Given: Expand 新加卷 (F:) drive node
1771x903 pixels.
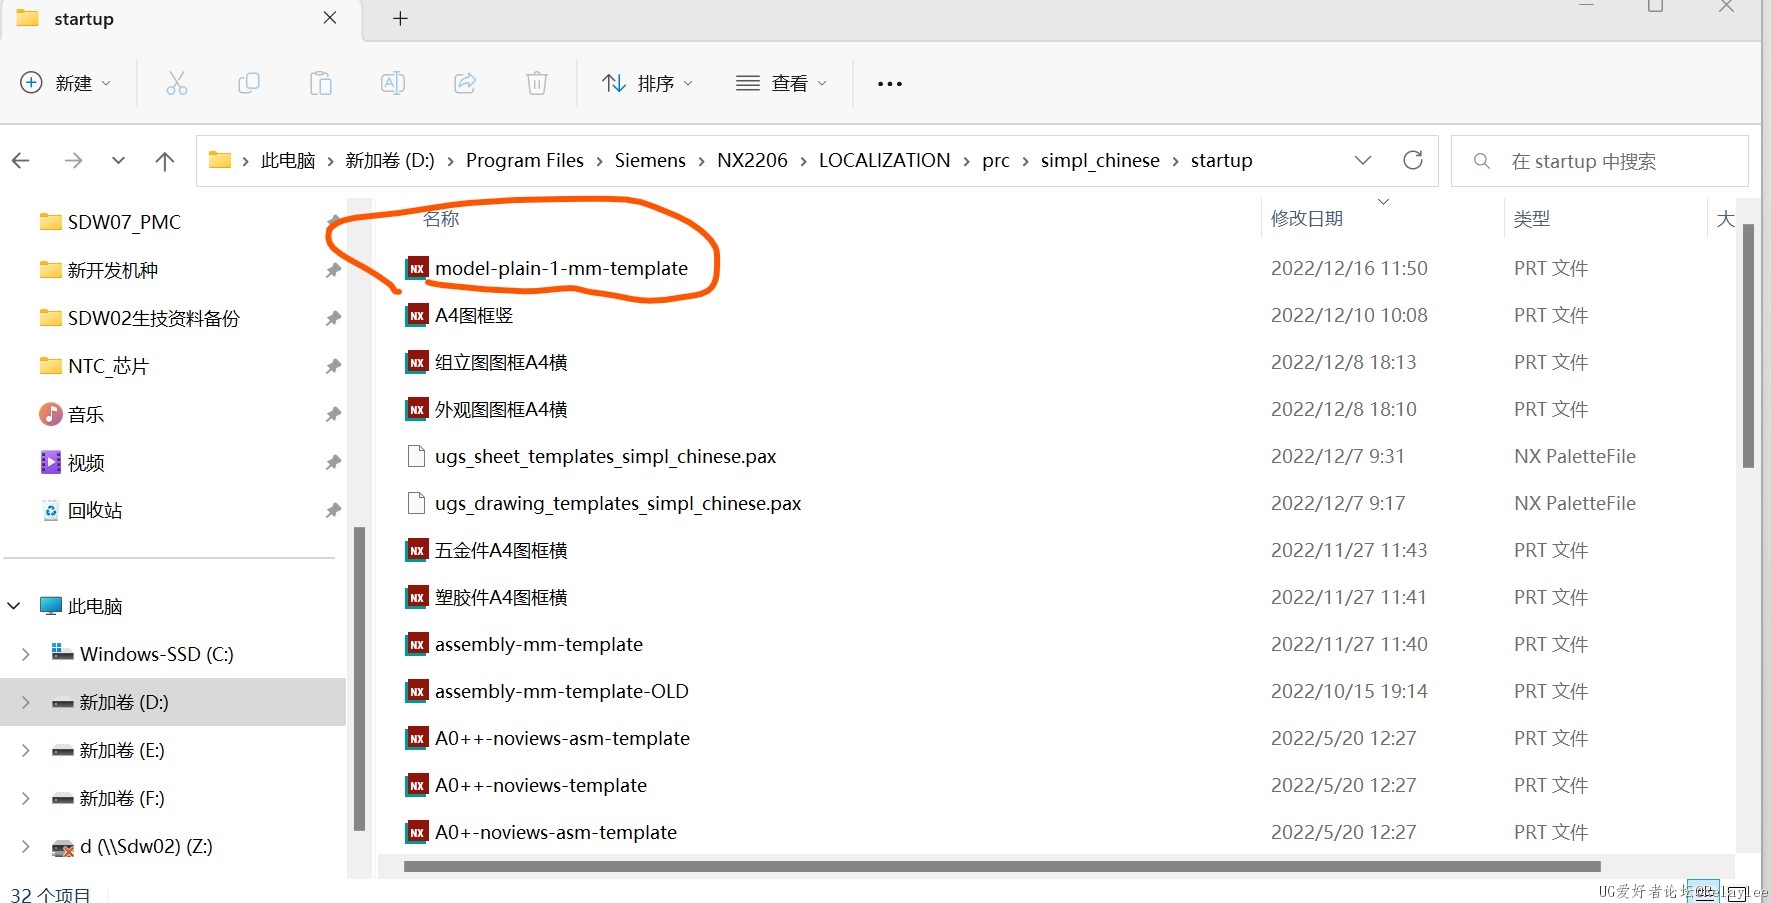Looking at the screenshot, I should pyautogui.click(x=26, y=798).
